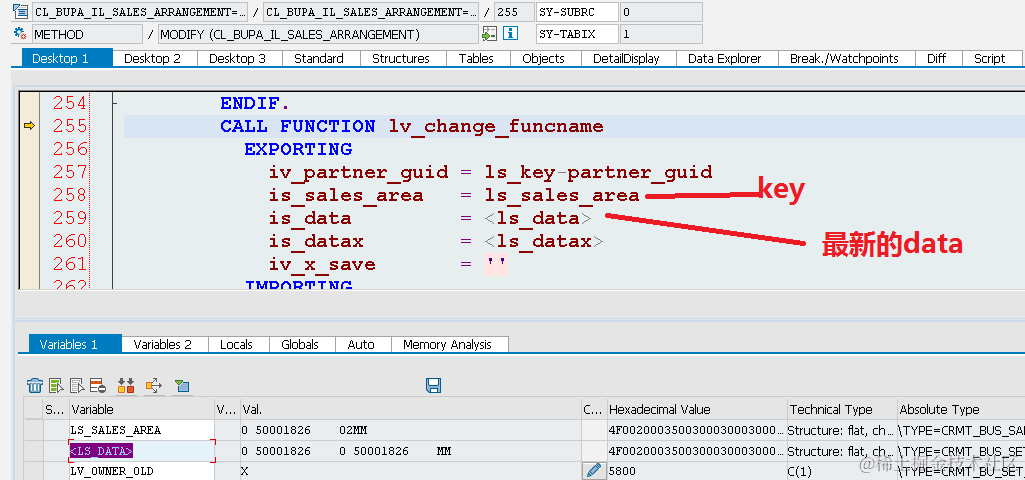Screen dimensions: 1025x480
Task: Switch to the Break./Watchpoints tab
Action: pos(844,58)
